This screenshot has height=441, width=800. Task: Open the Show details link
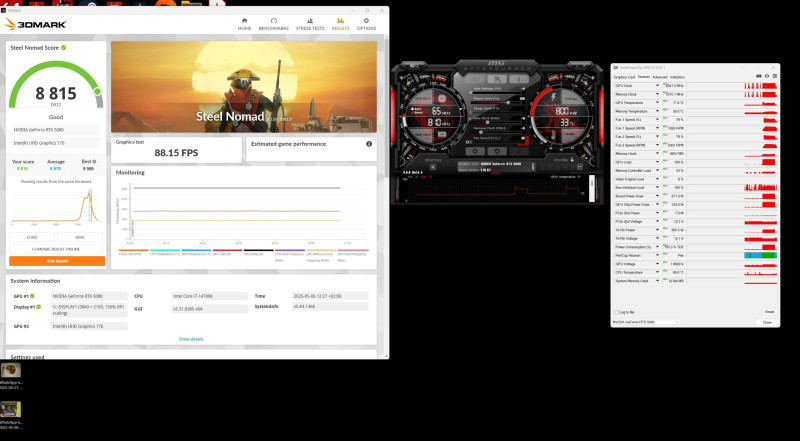coord(191,339)
